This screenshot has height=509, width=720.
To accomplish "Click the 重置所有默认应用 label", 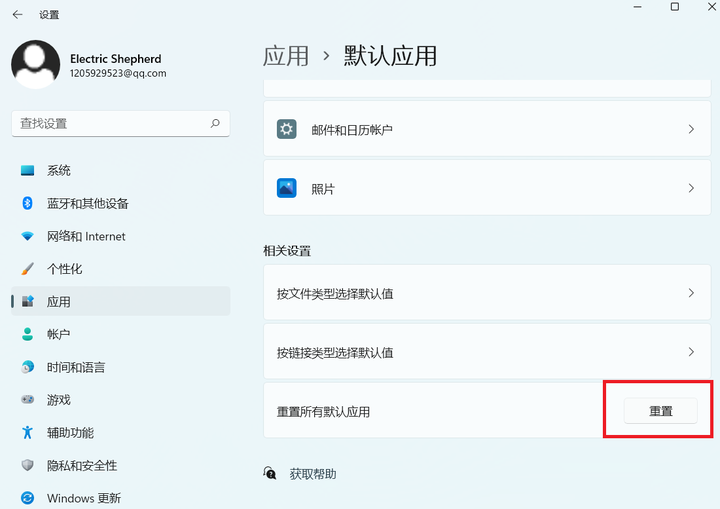I will (x=323, y=412).
